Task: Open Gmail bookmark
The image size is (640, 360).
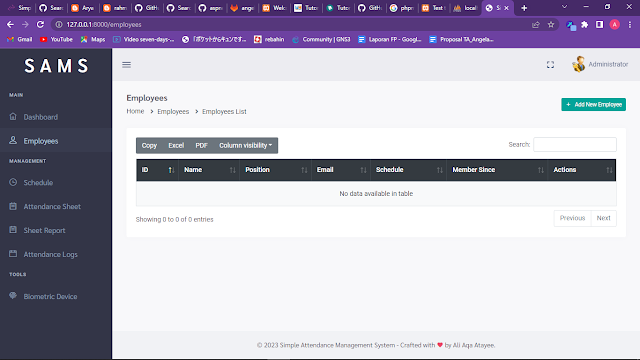Action: 20,39
